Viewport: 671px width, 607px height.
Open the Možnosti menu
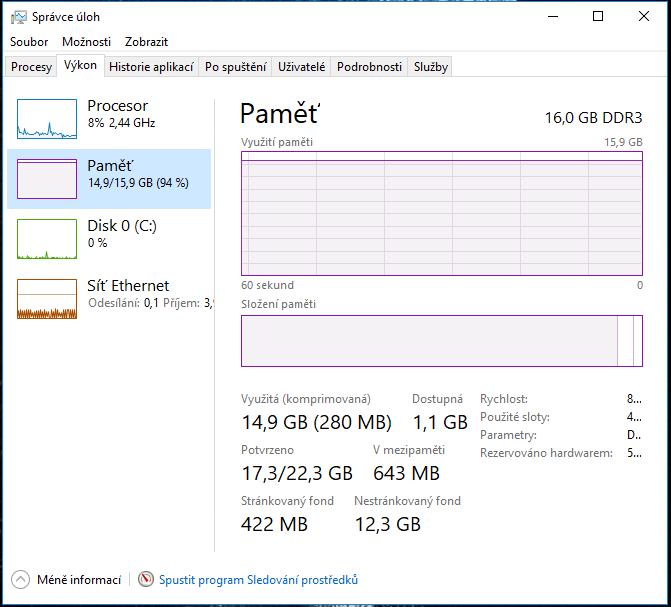86,42
